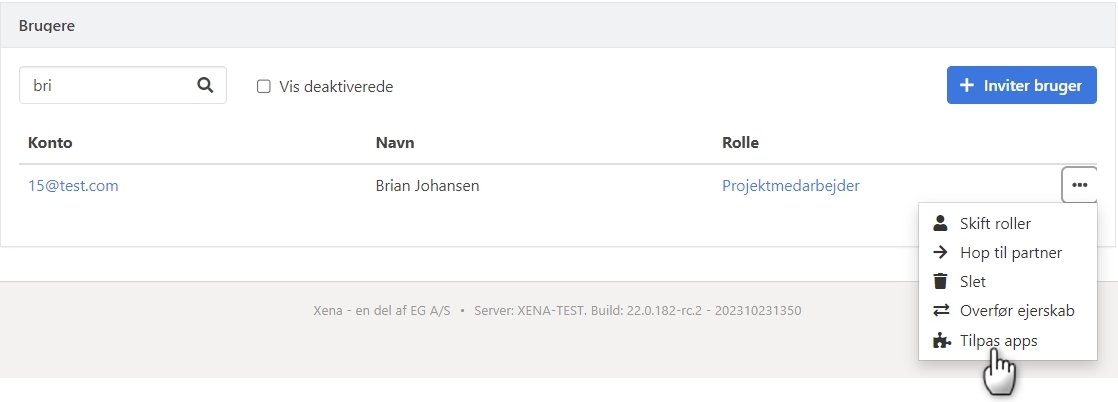Click the Brugere panel heading

click(47, 25)
